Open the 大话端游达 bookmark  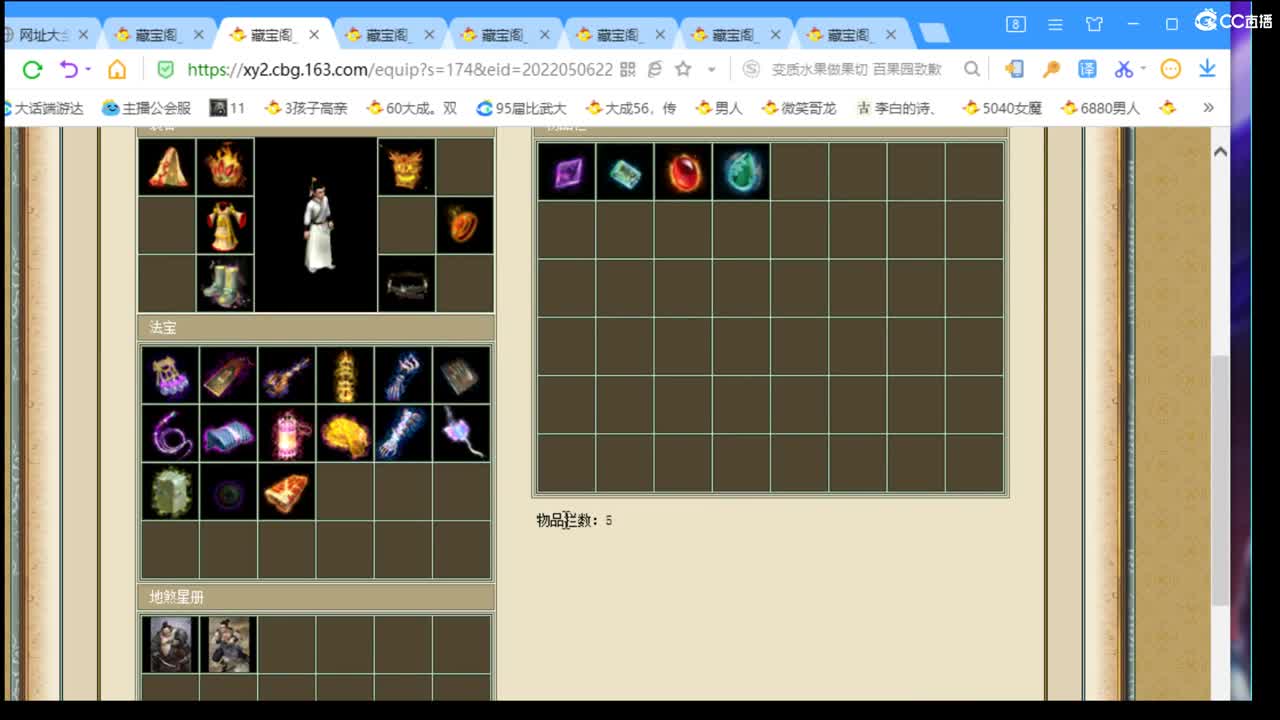(44, 108)
